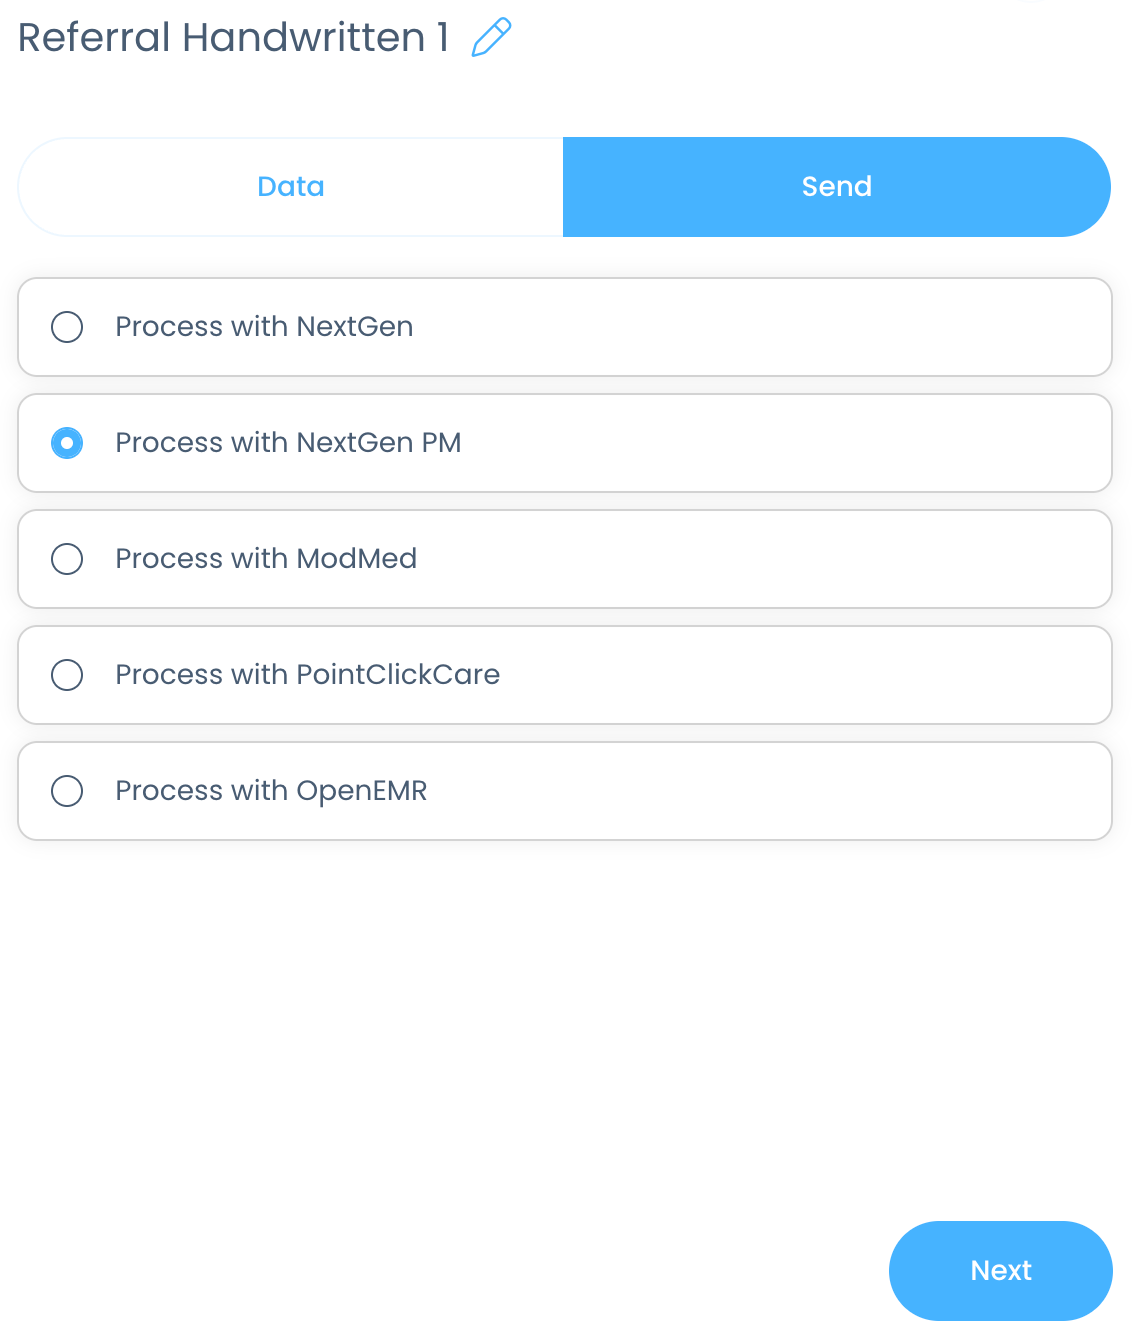Choose the Process with ModMed radio circle
Image resolution: width=1136 pixels, height=1336 pixels.
point(67,559)
